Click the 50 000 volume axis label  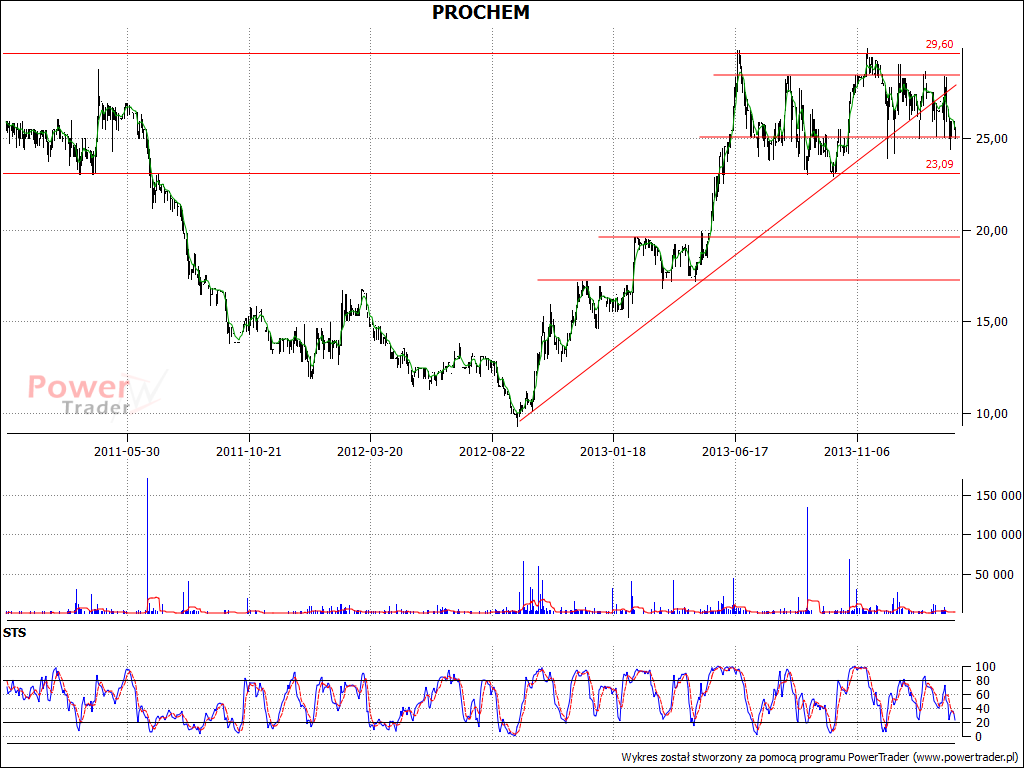tap(995, 575)
